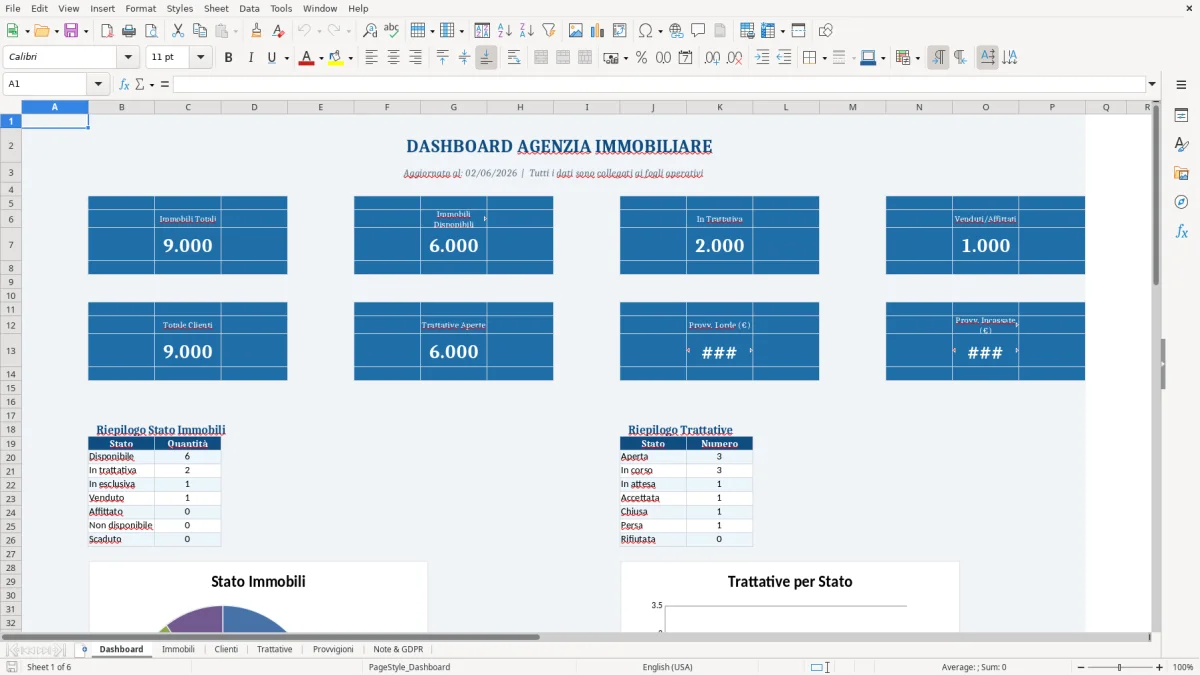Open borders dropdown arrow
Screen dimensions: 1200x675
point(823,58)
